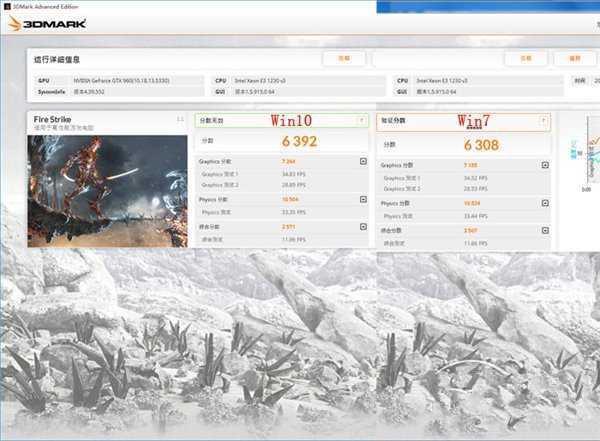Click the monitoring chart at the right edge

coord(592,152)
